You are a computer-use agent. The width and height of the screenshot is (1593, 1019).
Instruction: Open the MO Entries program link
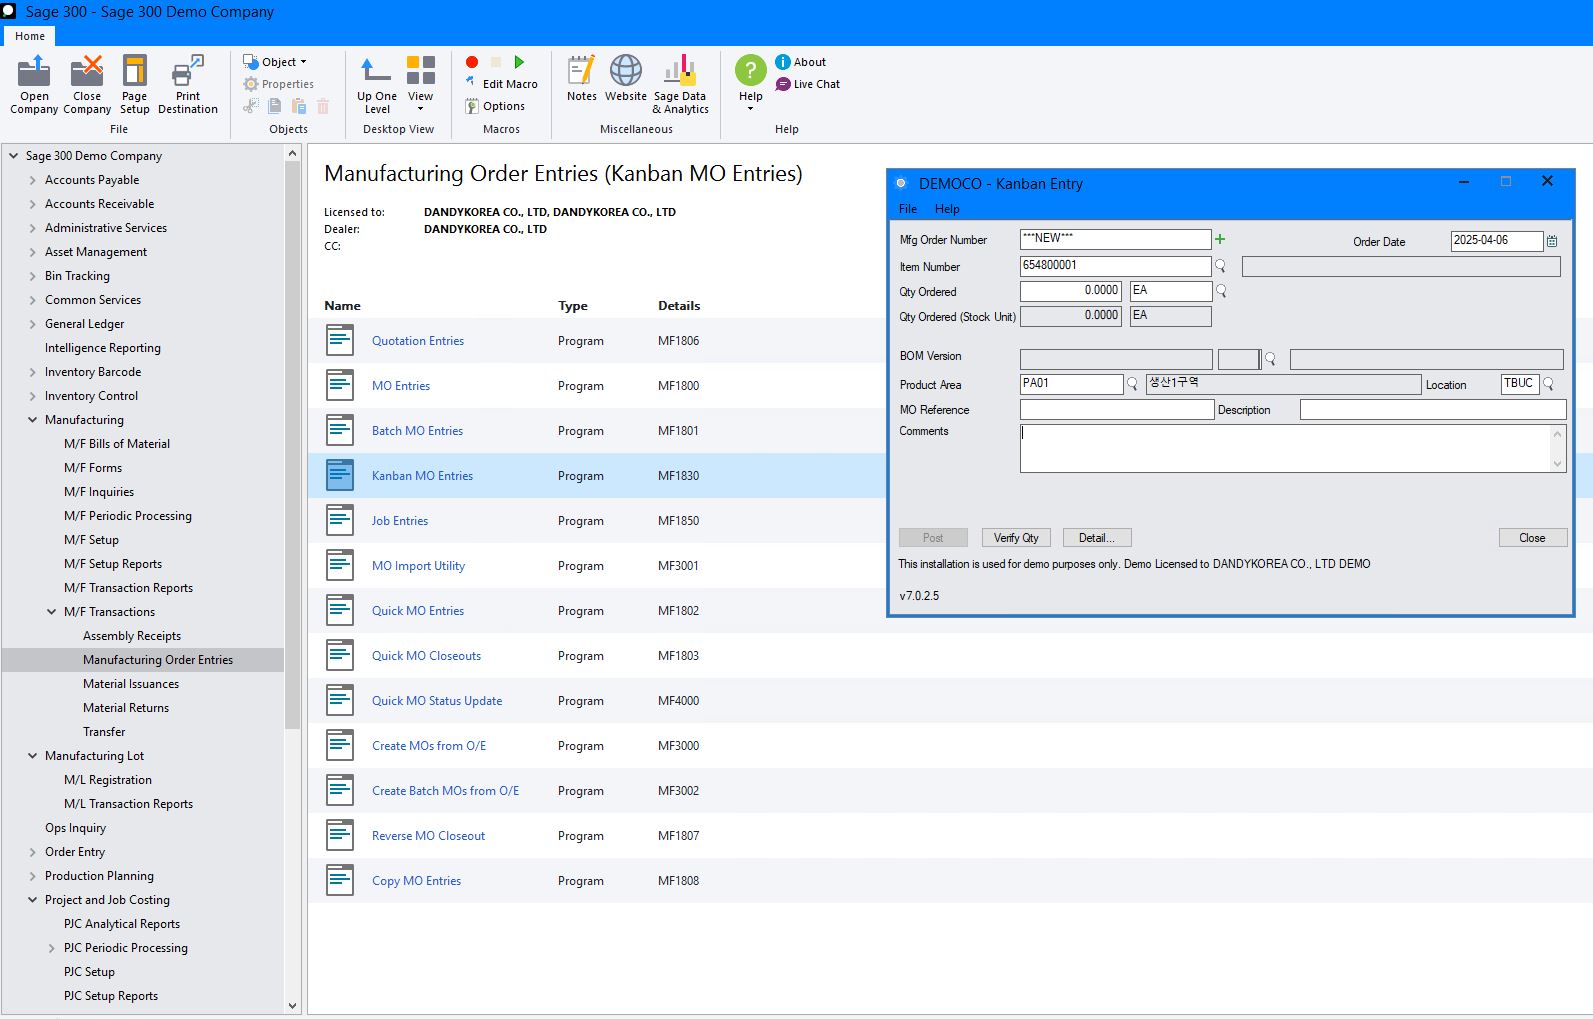pos(401,386)
